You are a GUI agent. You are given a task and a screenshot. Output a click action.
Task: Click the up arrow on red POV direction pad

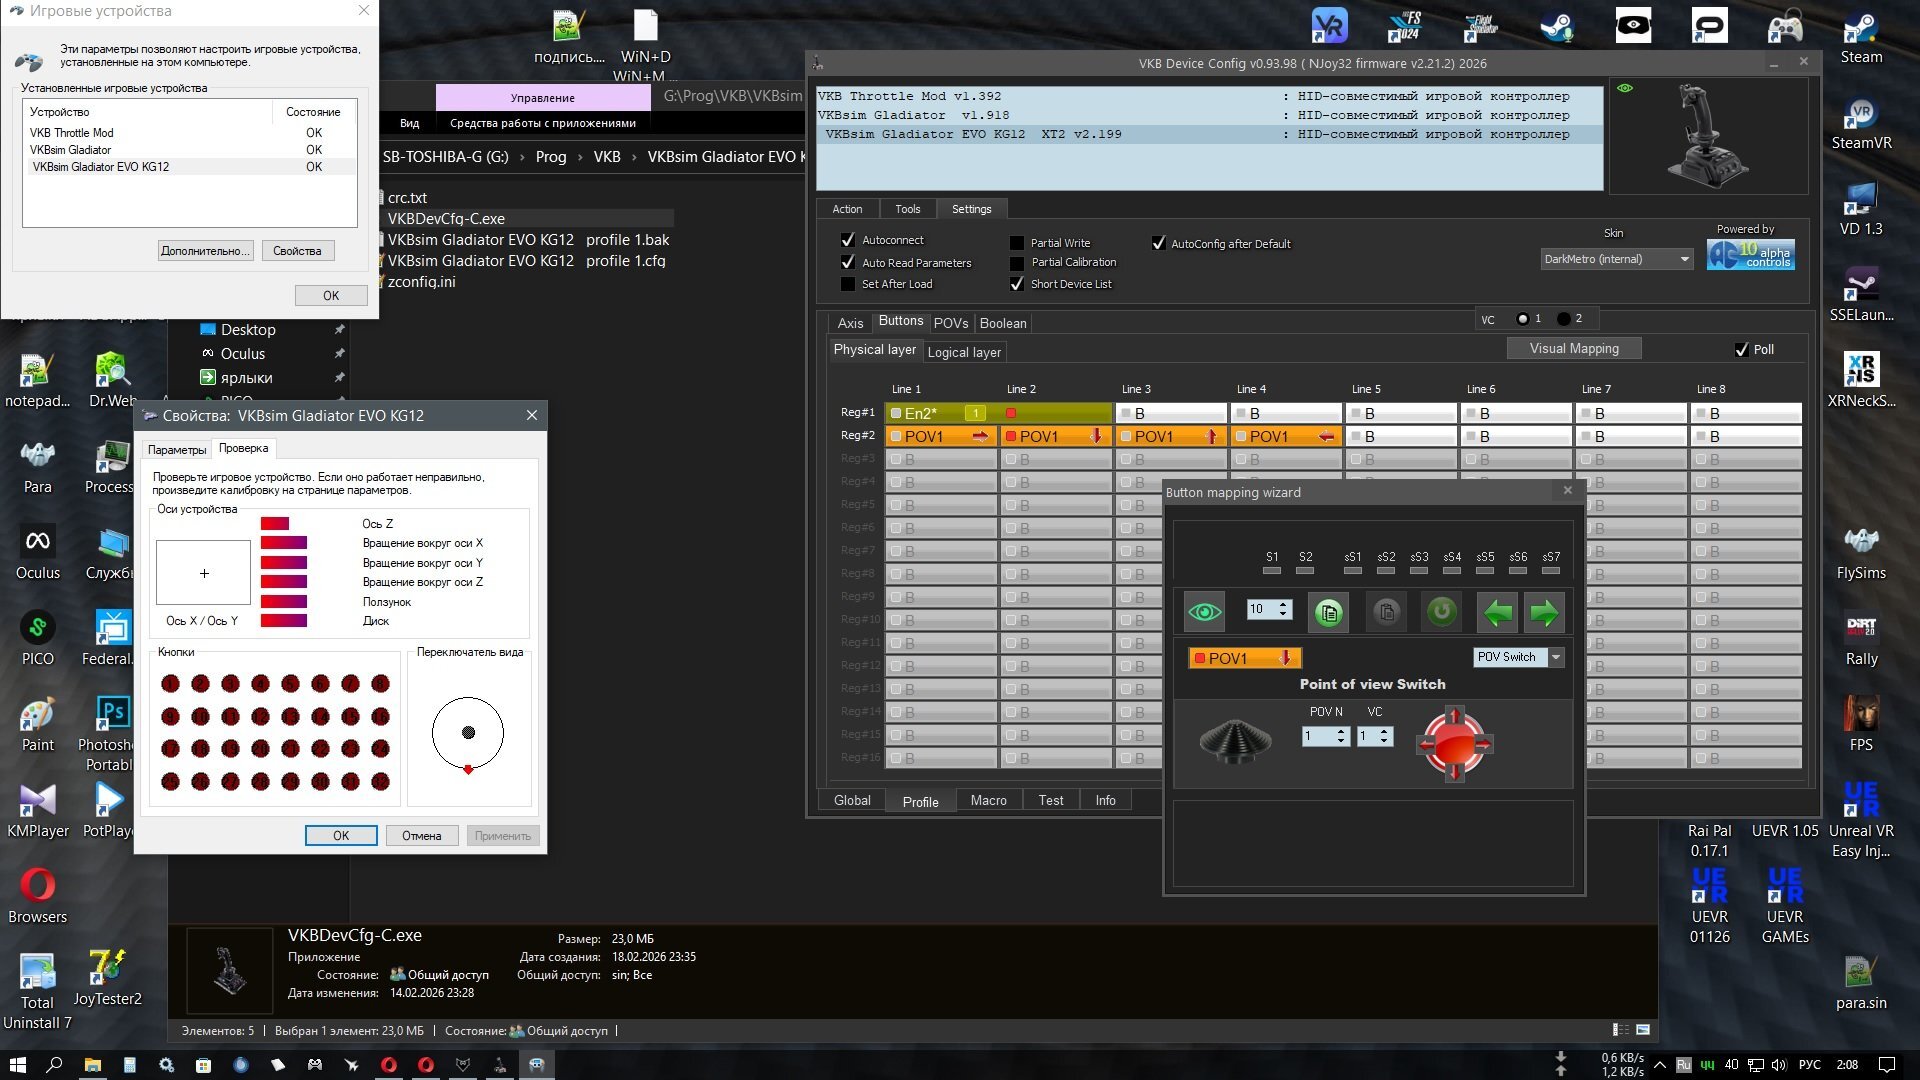(x=1454, y=716)
